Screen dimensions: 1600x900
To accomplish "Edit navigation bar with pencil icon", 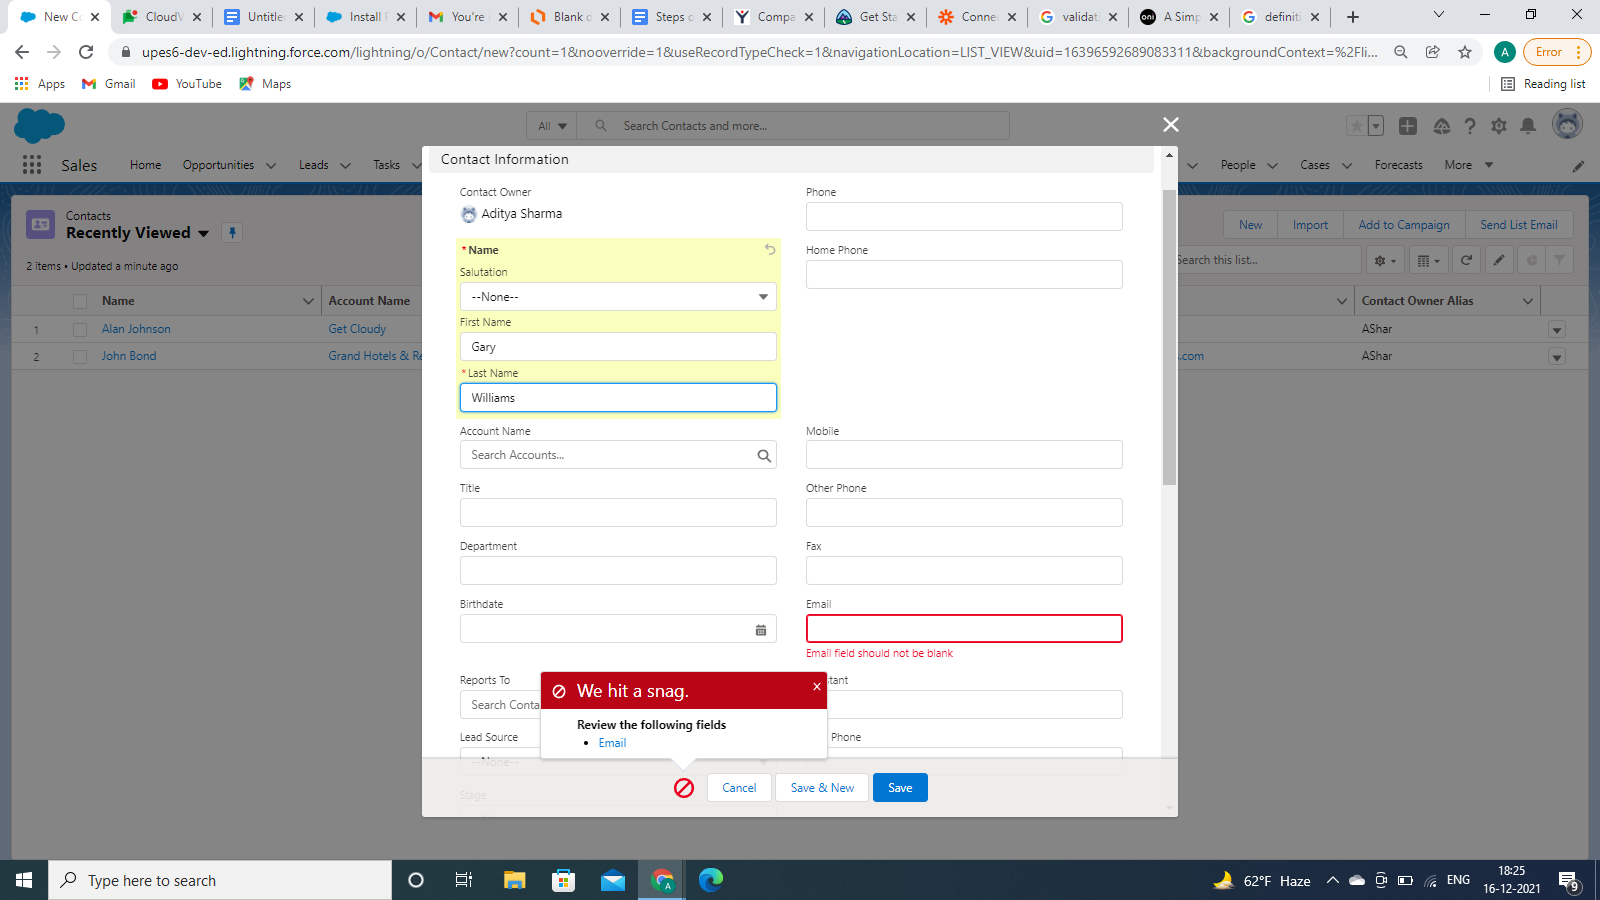I will click(x=1578, y=166).
